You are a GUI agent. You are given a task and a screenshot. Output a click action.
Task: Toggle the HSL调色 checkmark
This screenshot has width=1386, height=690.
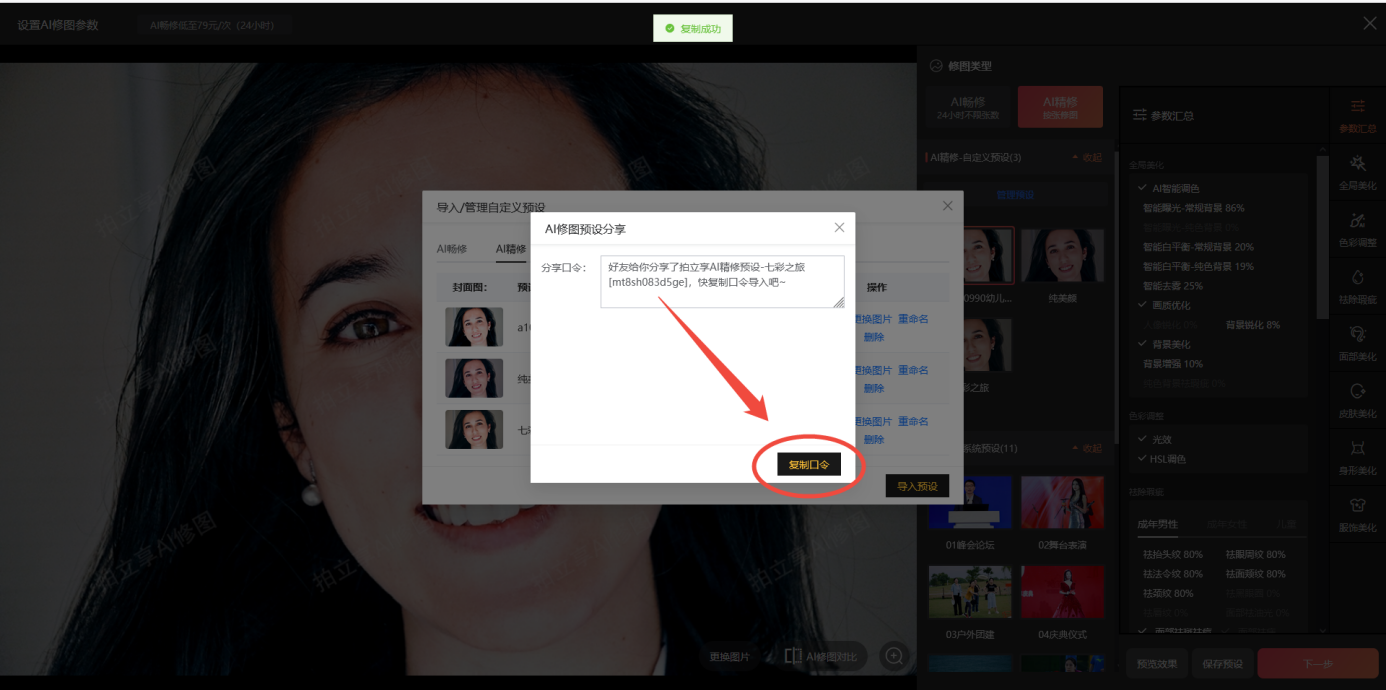pyautogui.click(x=1143, y=458)
